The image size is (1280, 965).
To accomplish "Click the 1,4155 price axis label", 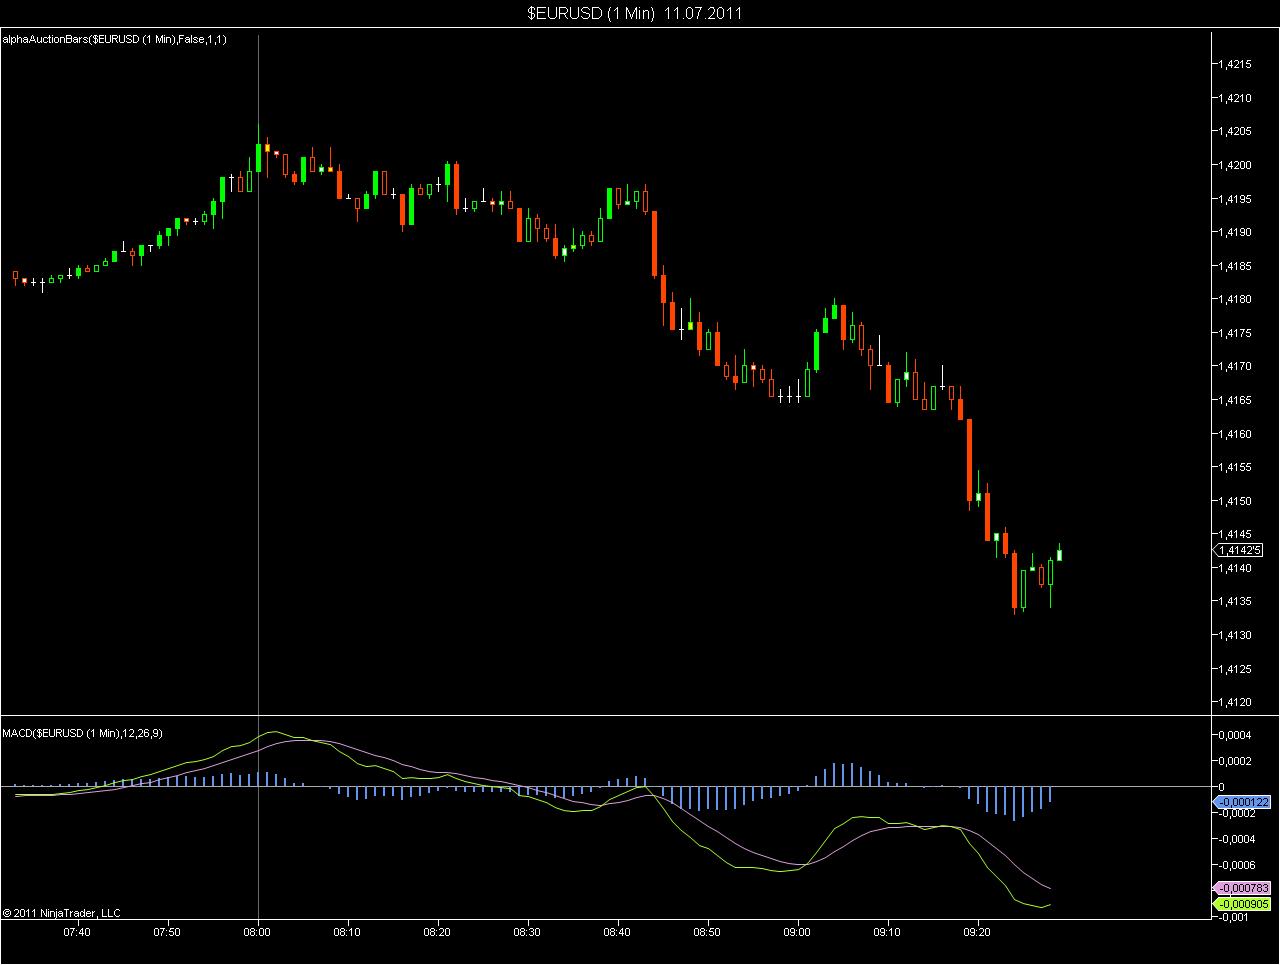I will coord(1235,467).
